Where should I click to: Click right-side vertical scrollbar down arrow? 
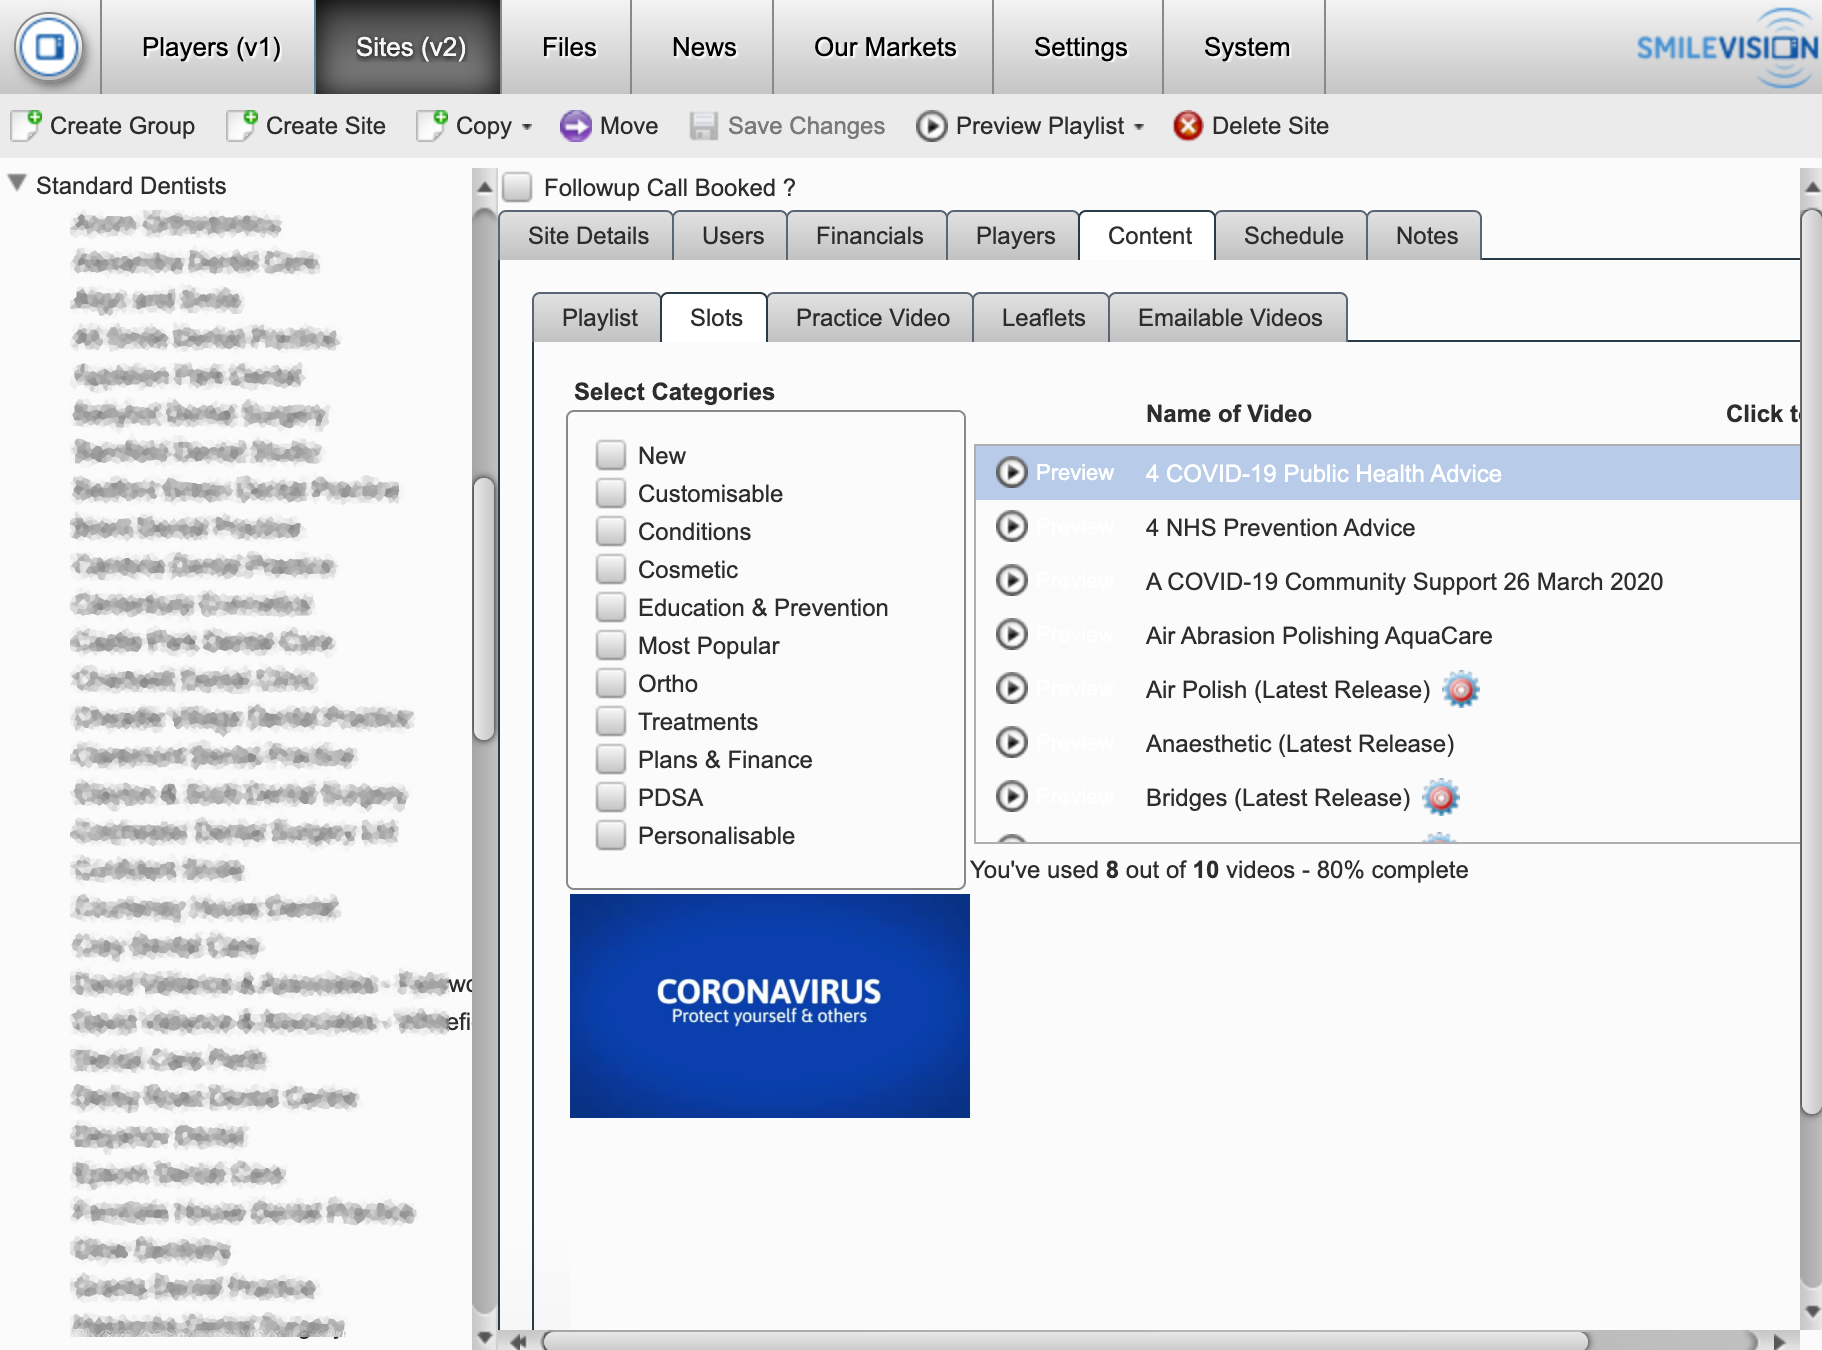point(1811,1311)
